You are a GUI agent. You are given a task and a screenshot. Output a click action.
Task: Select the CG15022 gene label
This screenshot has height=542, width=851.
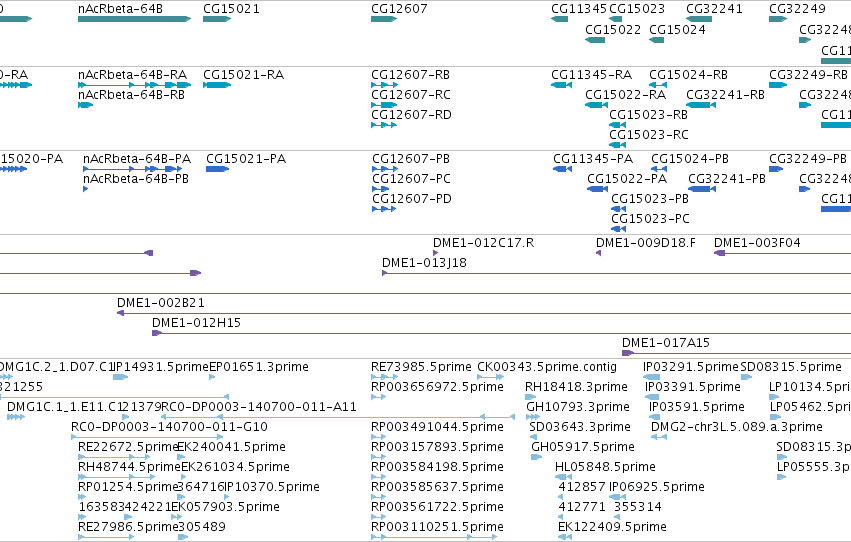point(613,29)
